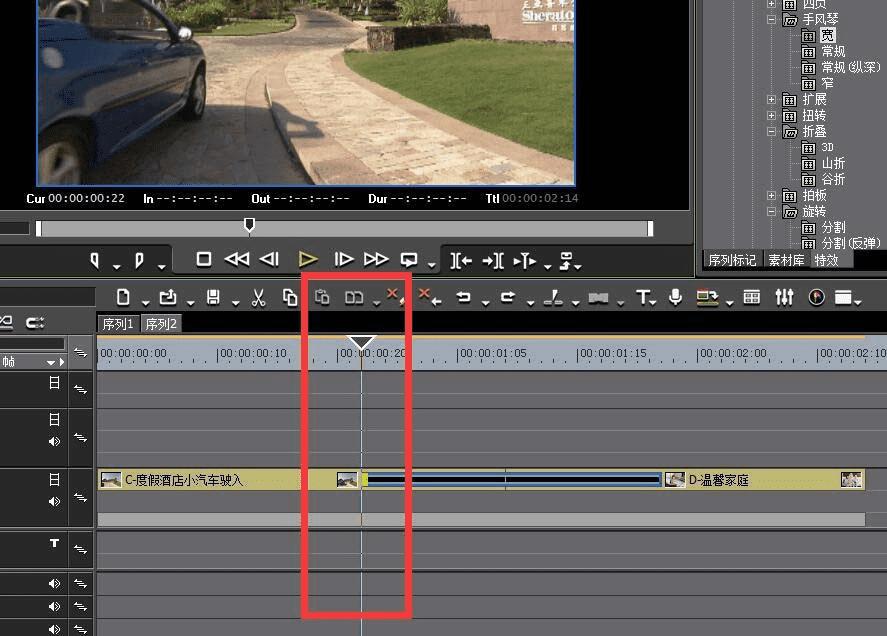Image resolution: width=887 pixels, height=636 pixels.
Task: Collapse the 折叠 effects folder
Action: point(771,131)
